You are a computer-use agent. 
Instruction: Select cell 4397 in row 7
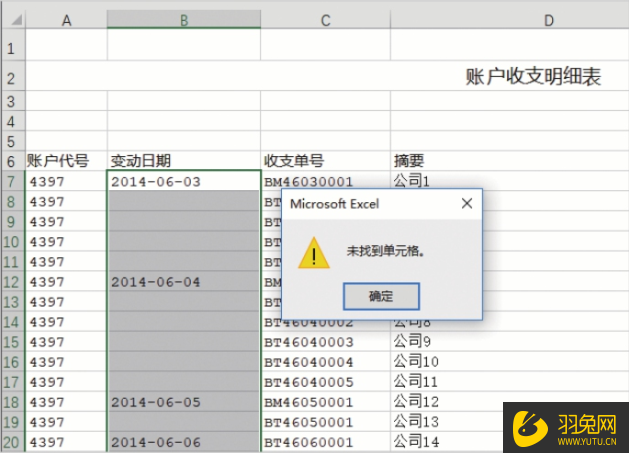[x=67, y=181]
